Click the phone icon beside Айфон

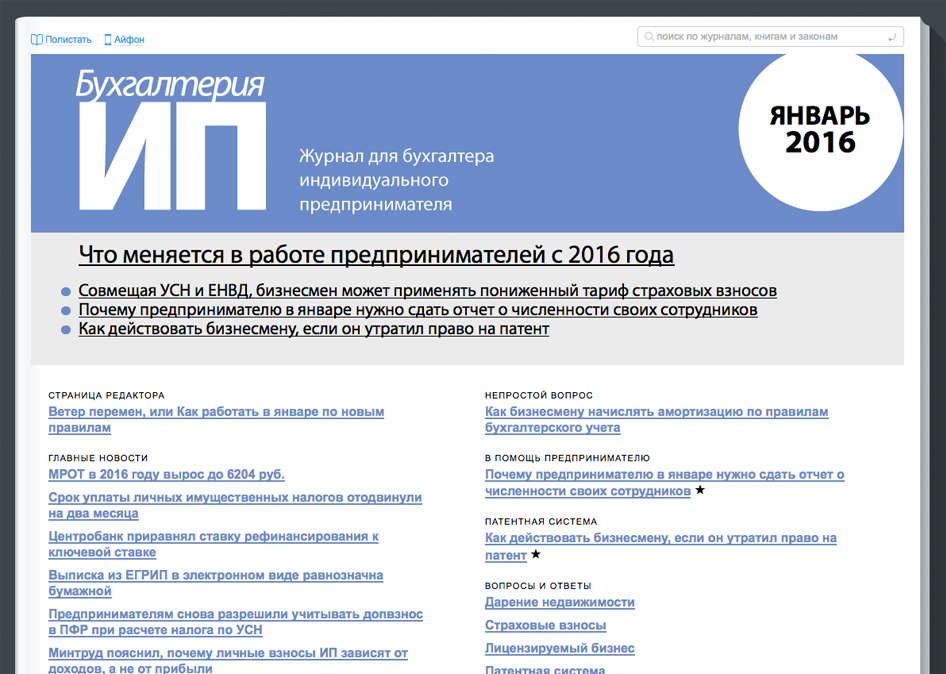click(108, 40)
